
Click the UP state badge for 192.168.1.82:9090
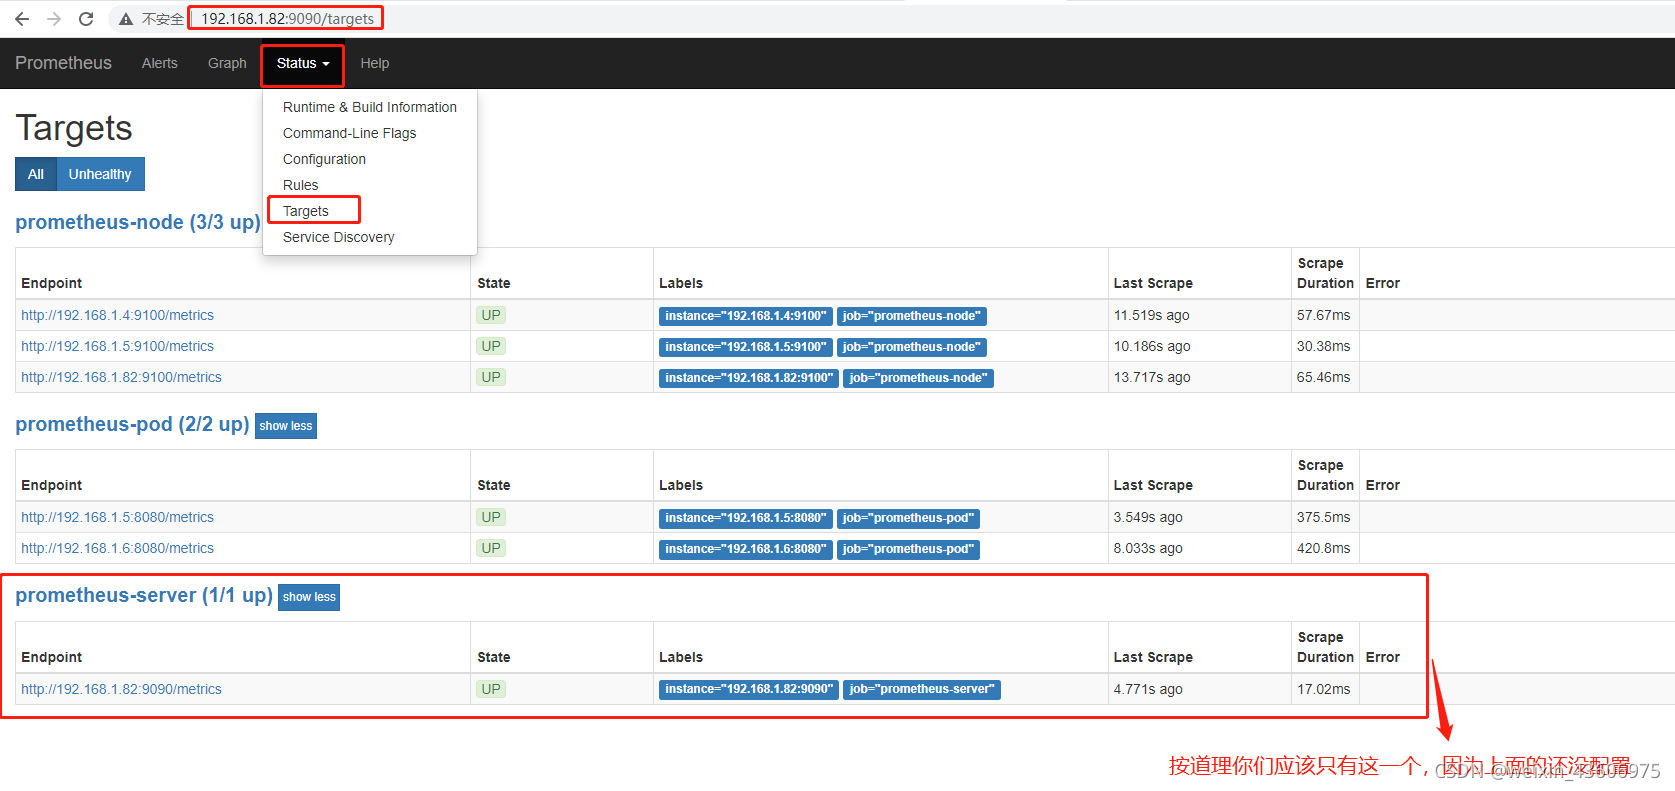[x=491, y=689]
